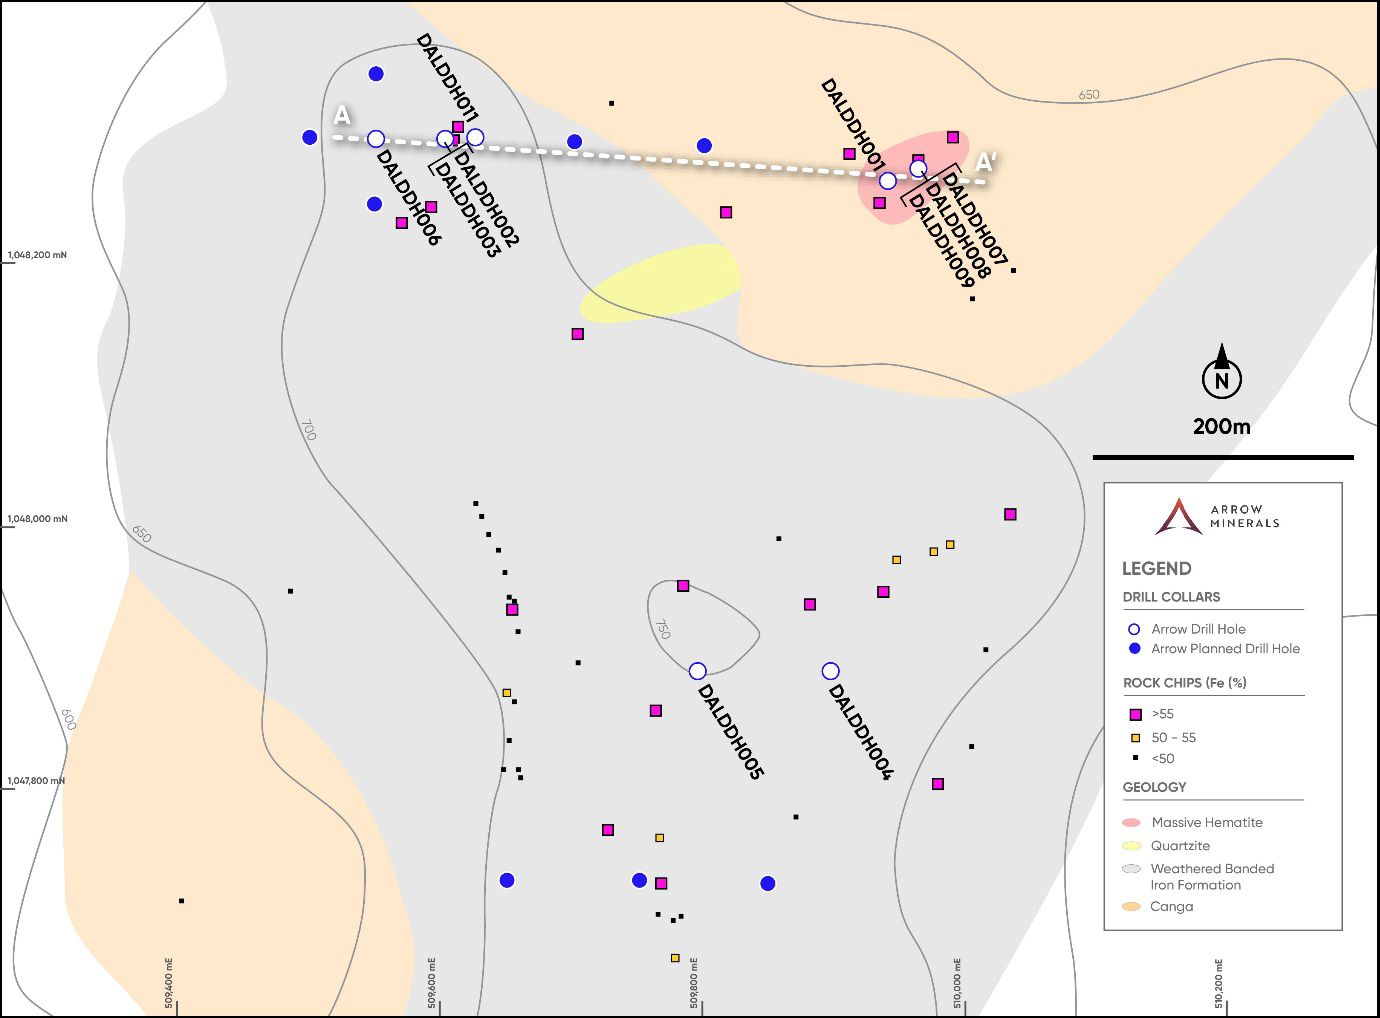Click the 200m scale bar line
Image resolution: width=1380 pixels, height=1018 pixels.
coord(1222,457)
